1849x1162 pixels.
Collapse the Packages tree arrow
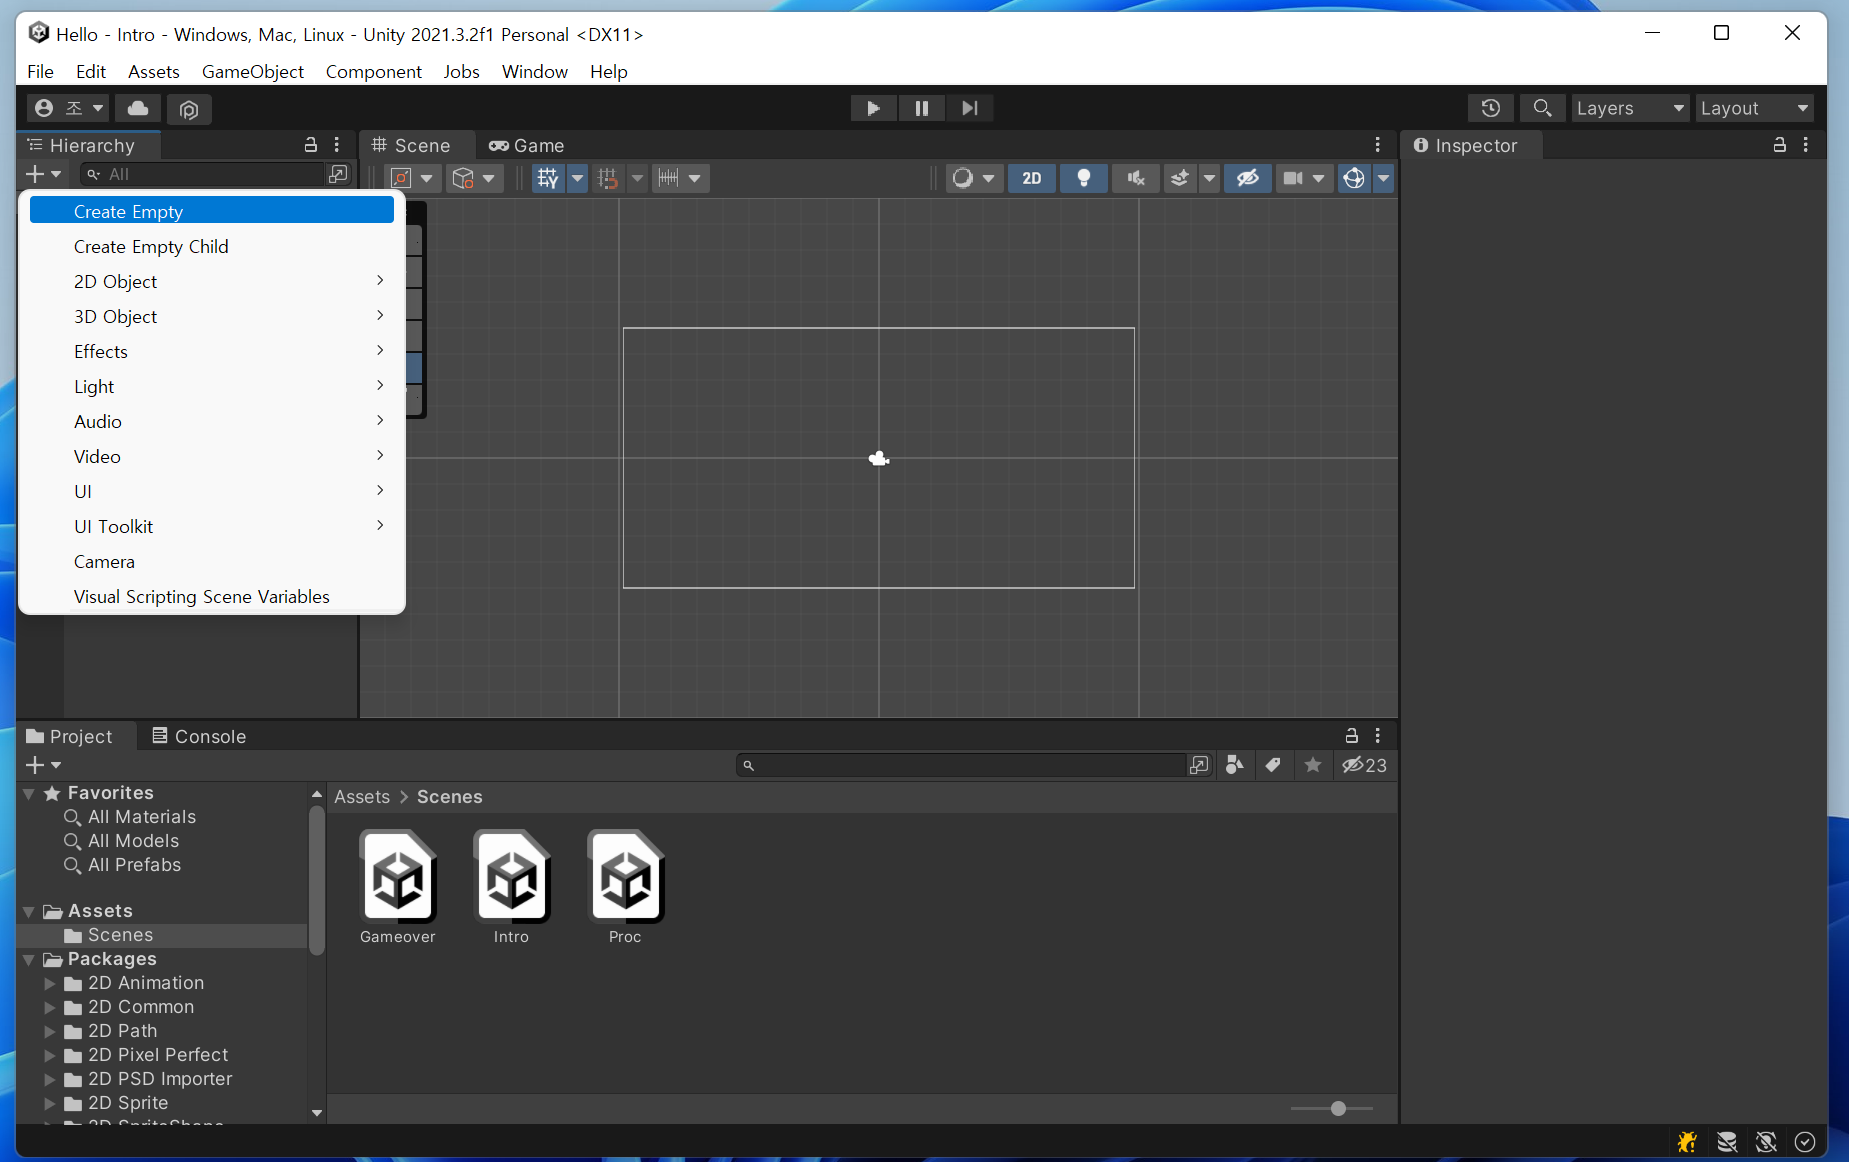(29, 959)
